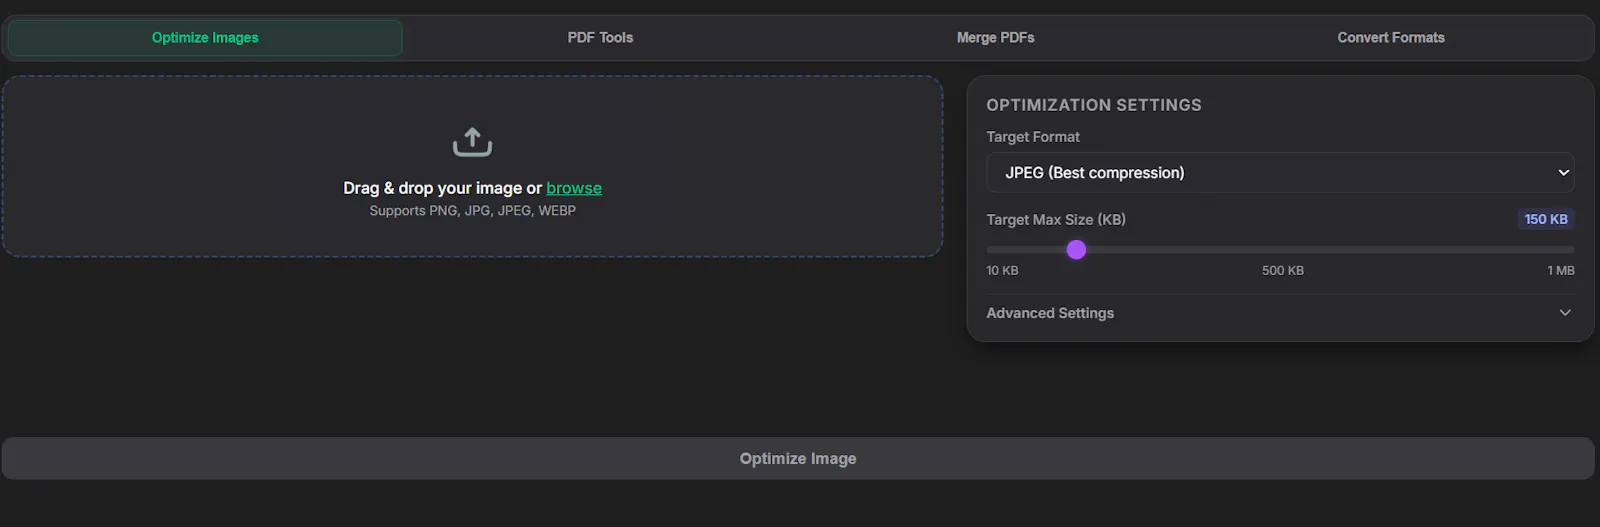Click the purple Target Max Size slider handle

coord(1076,250)
